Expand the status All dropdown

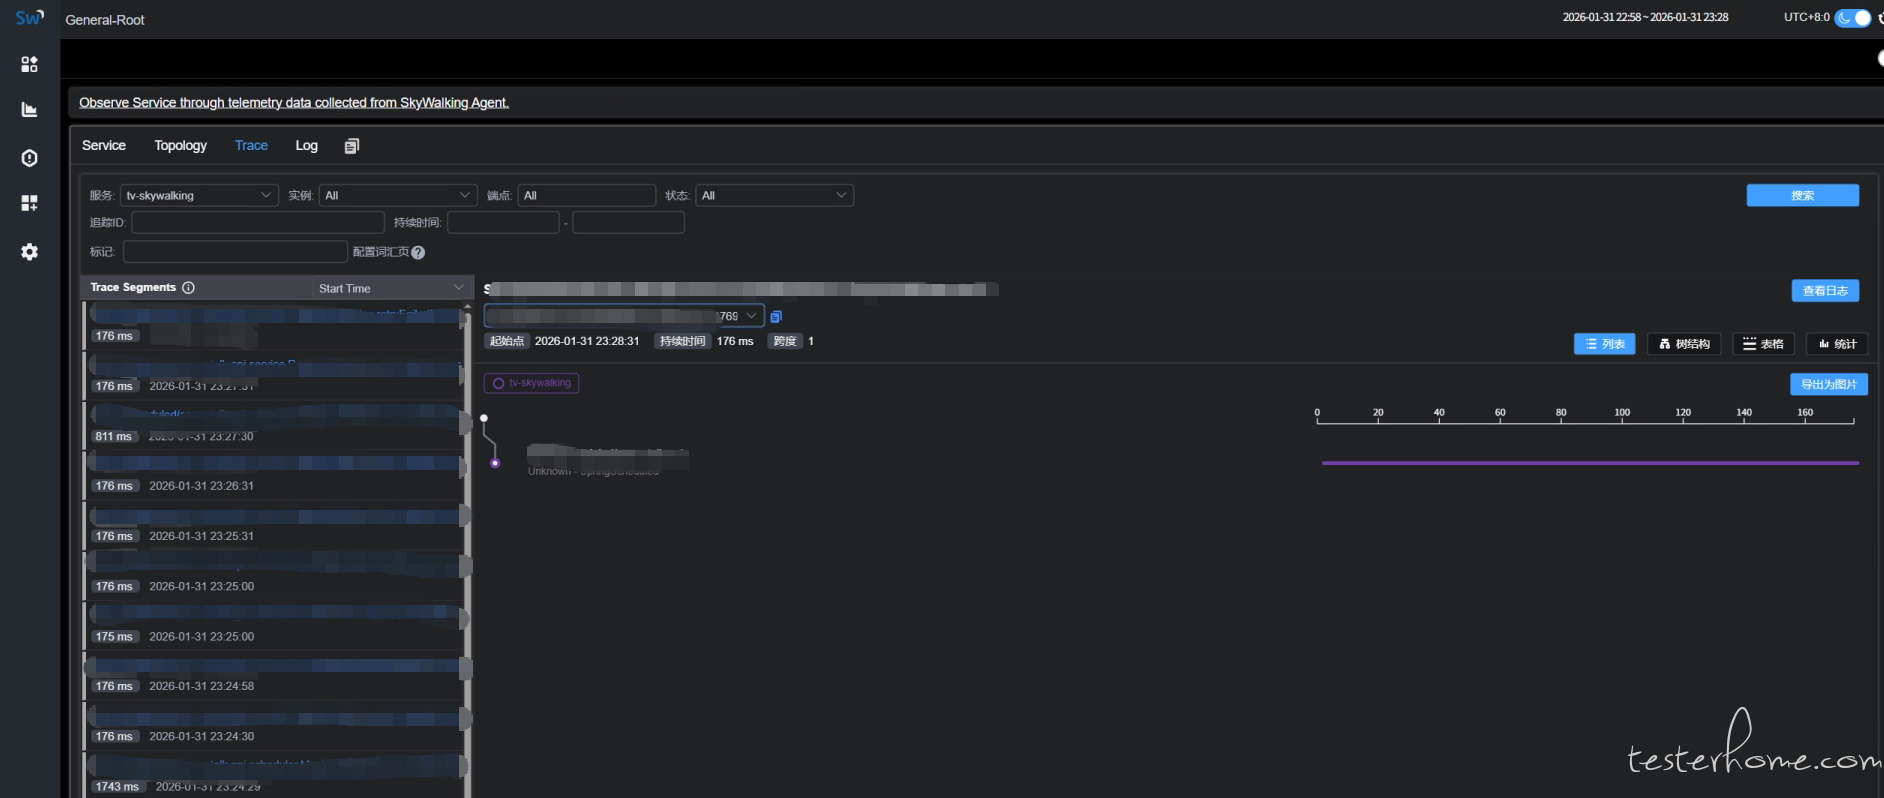(774, 196)
